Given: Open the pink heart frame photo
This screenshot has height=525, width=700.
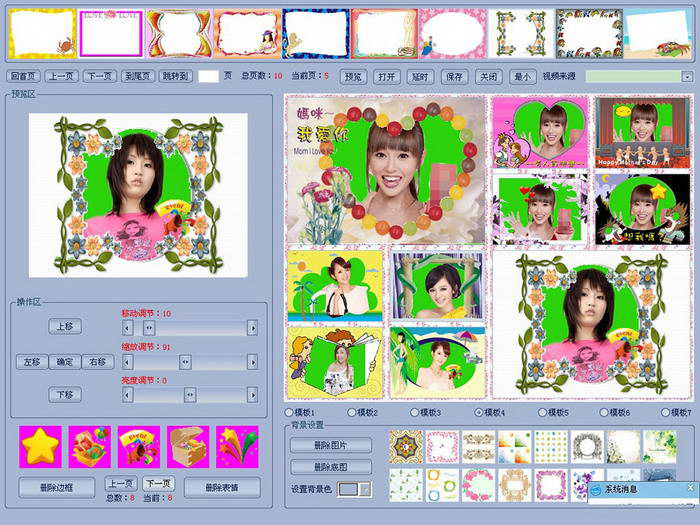Looking at the screenshot, I should tap(541, 133).
